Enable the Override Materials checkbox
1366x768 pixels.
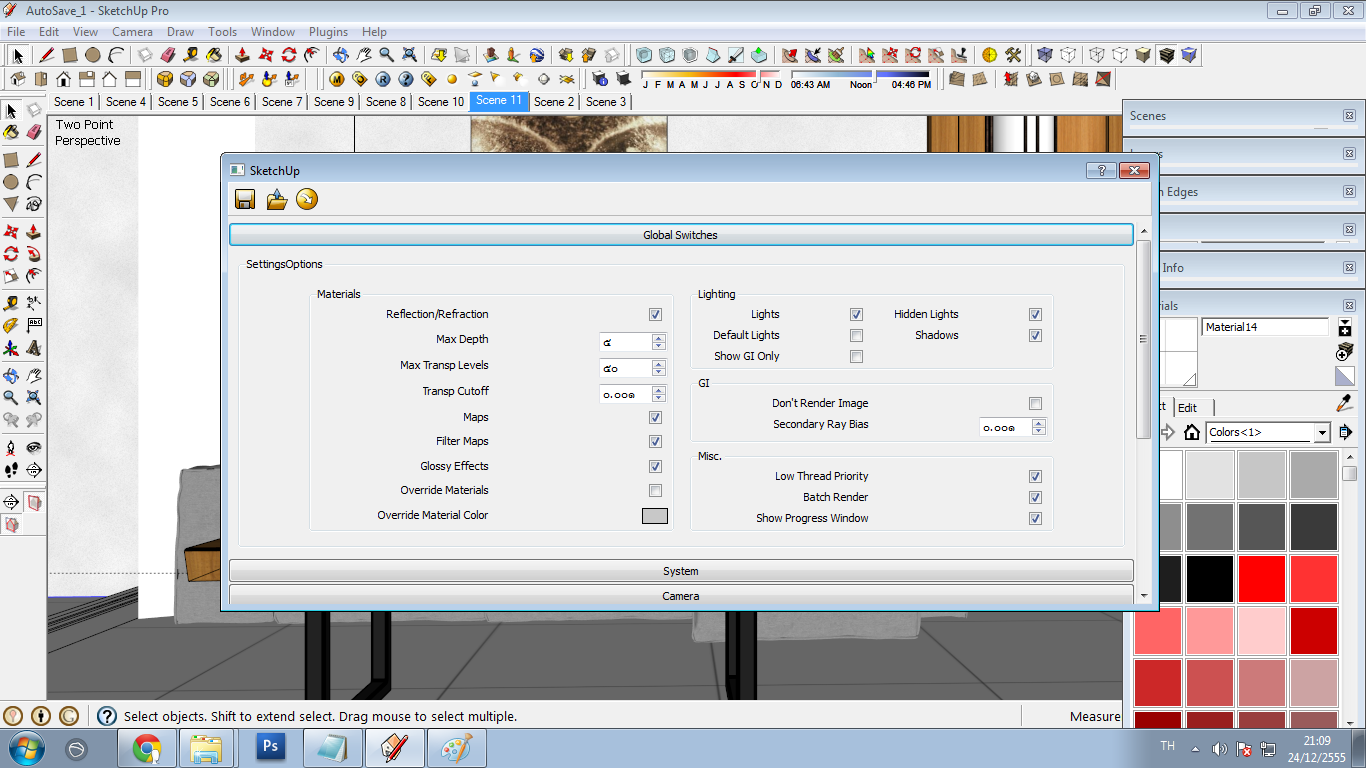(655, 490)
